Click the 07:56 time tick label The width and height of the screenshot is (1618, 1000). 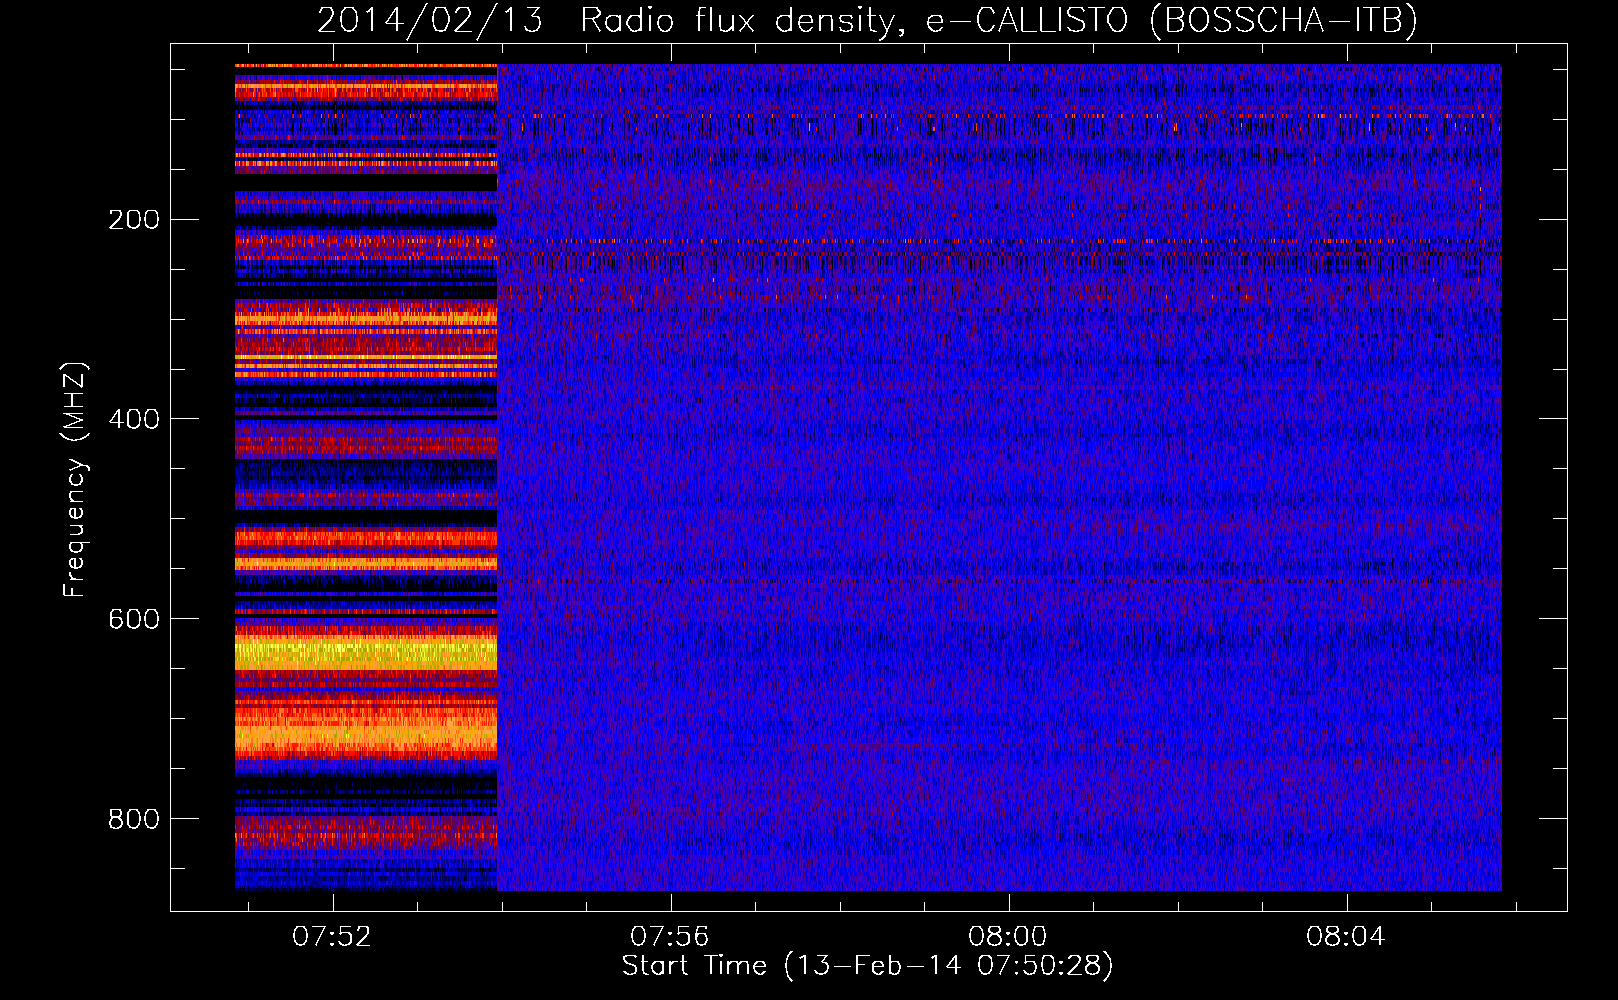tap(670, 936)
